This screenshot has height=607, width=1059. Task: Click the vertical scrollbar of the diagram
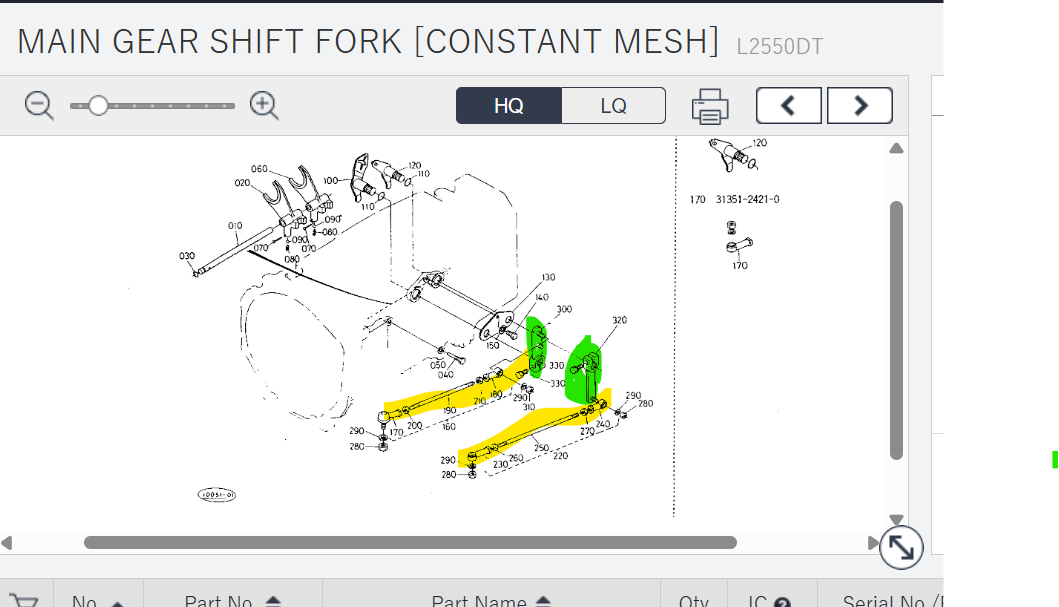click(896, 330)
